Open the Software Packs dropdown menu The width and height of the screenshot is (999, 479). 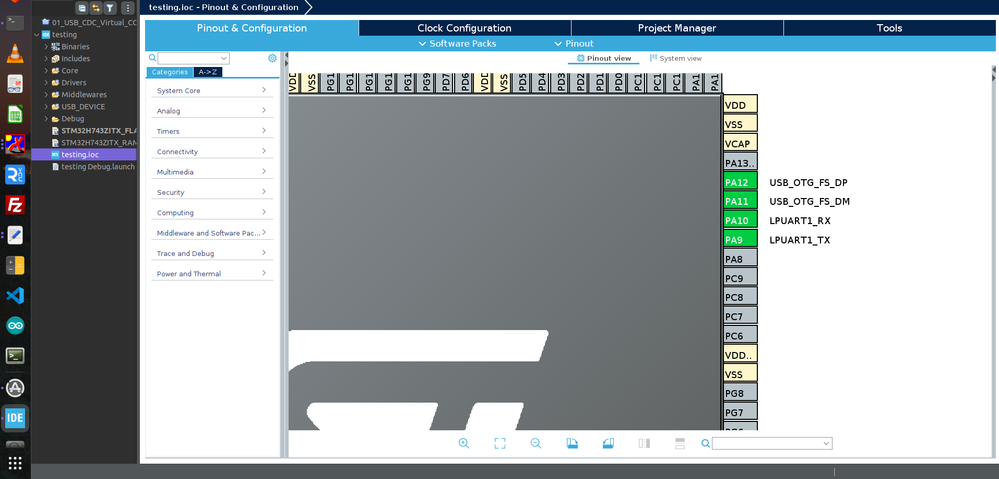[x=457, y=44]
